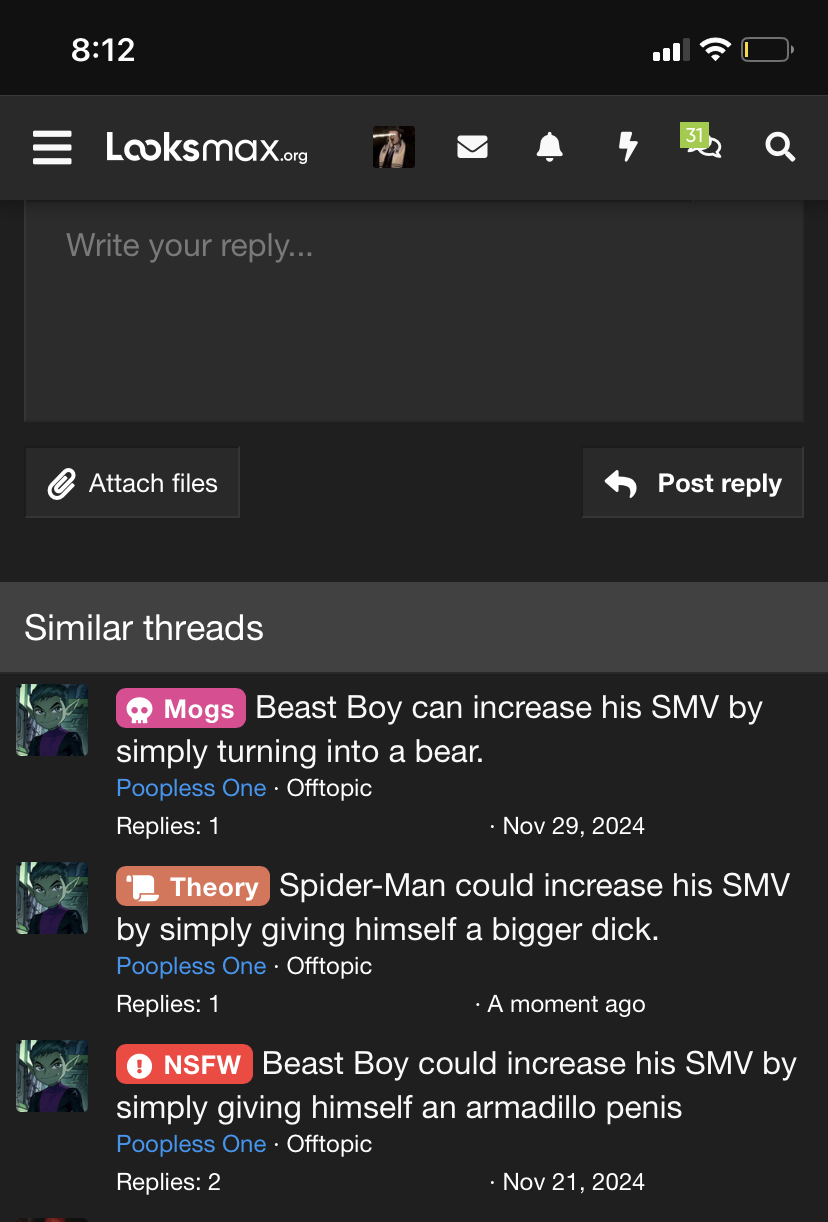The width and height of the screenshot is (828, 1222).
Task: Open your profile avatar in the header
Action: click(394, 148)
